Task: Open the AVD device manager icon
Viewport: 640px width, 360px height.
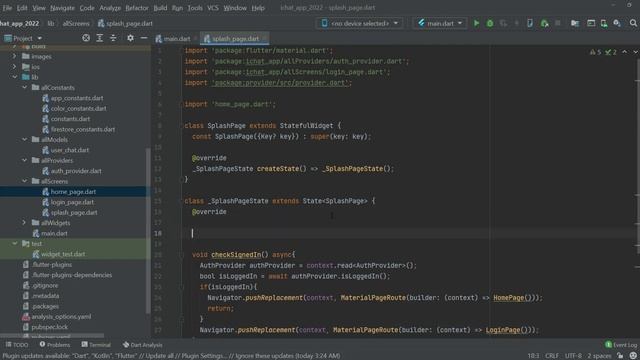Action: tap(604, 23)
